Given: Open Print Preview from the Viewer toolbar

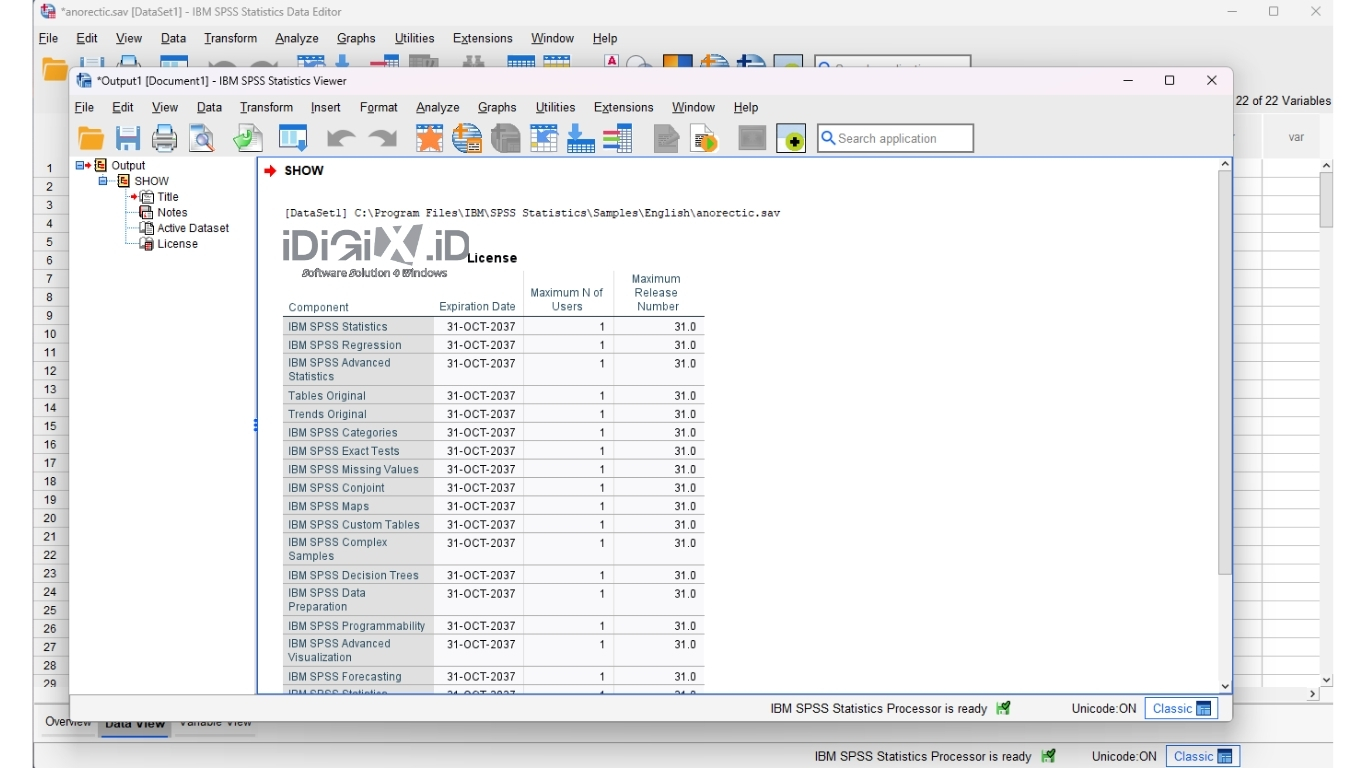Looking at the screenshot, I should 202,139.
